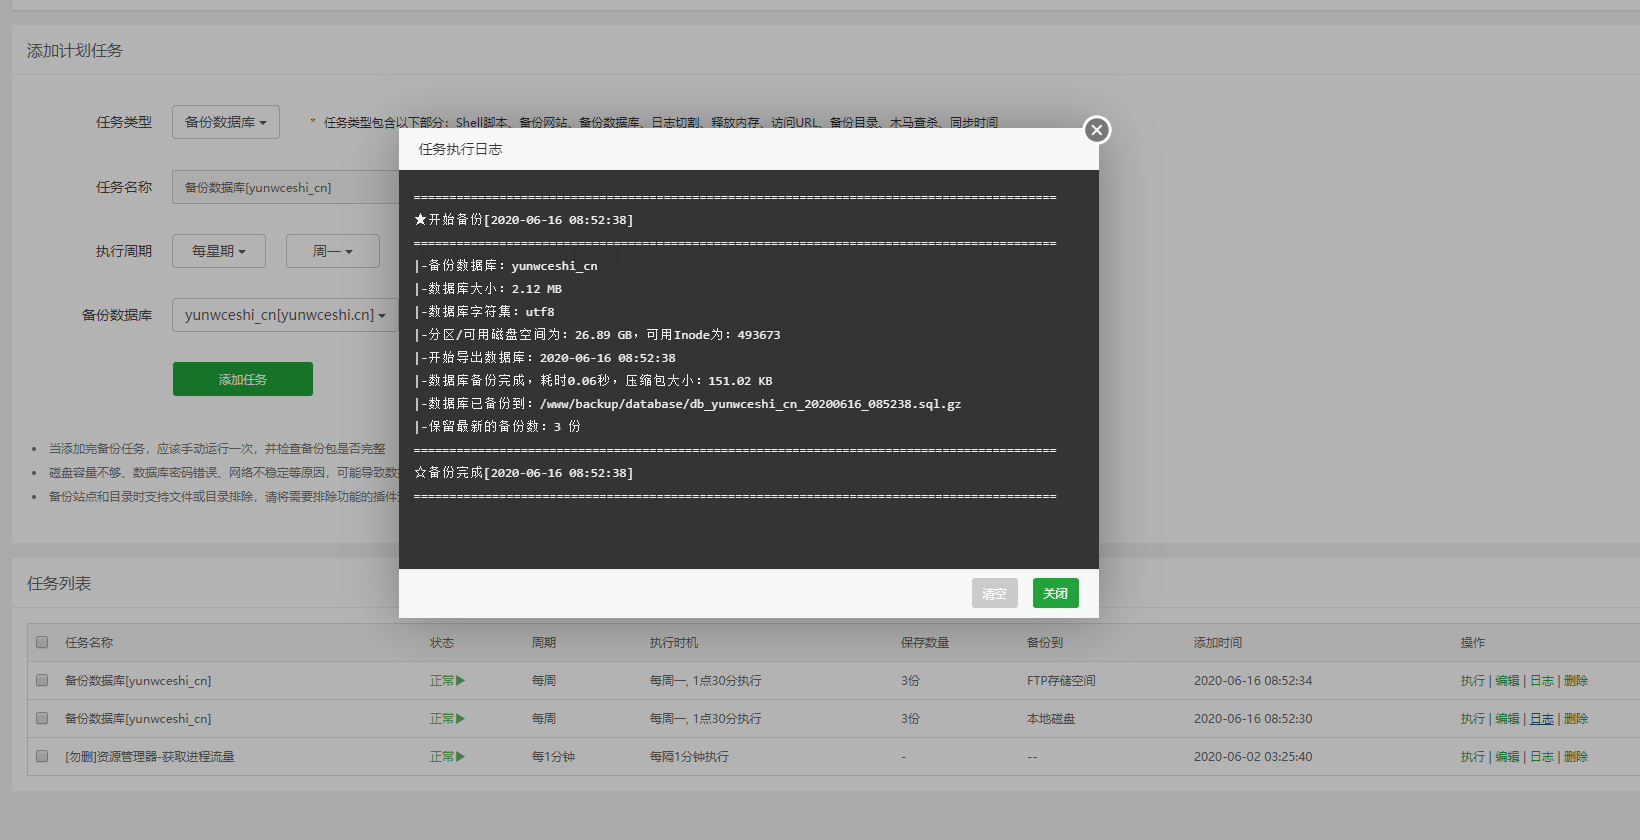This screenshot has width=1640, height=840.
Task: Click the 添加计划任务 section heading
Action: click(x=75, y=51)
